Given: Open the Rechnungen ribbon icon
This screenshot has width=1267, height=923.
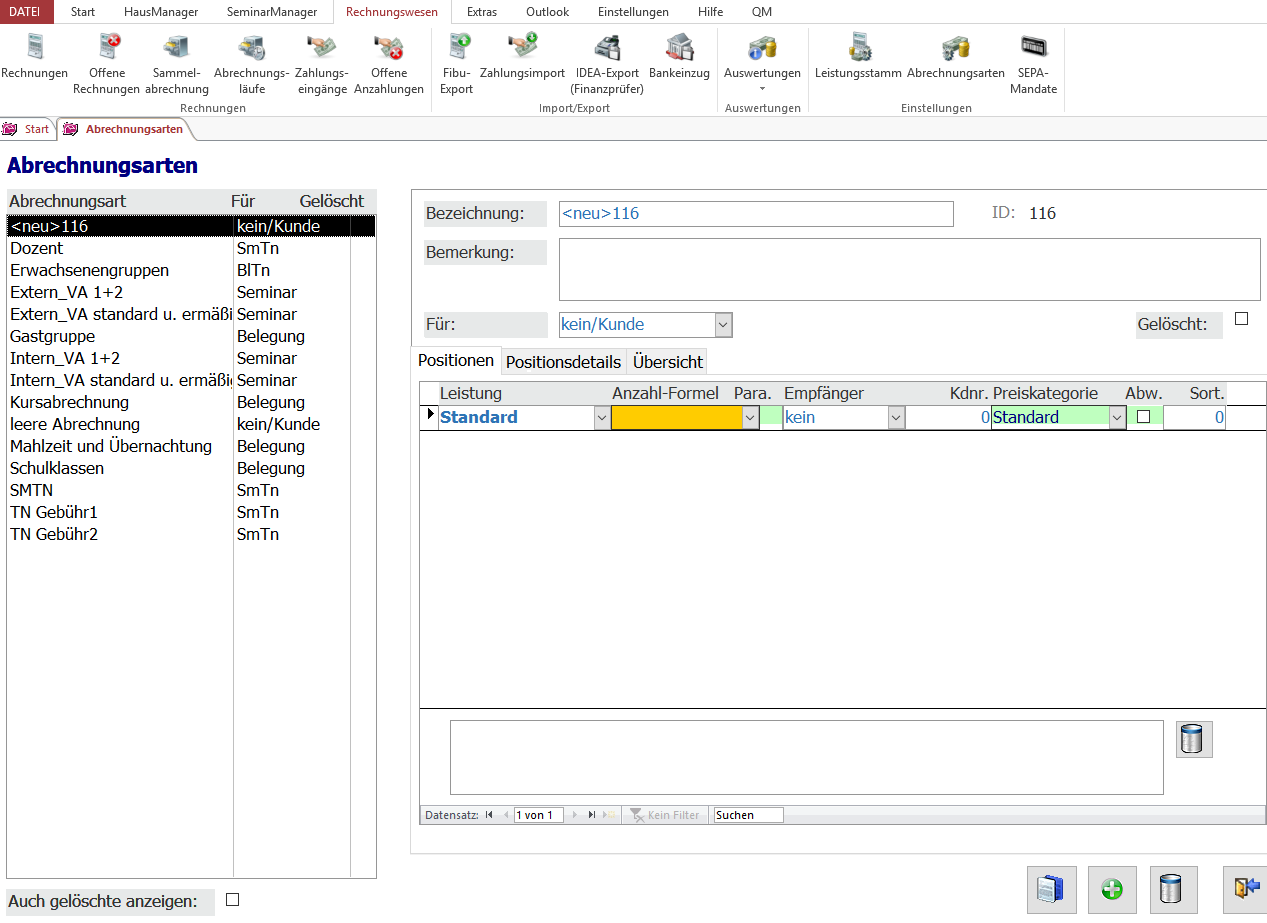Looking at the screenshot, I should 34,56.
